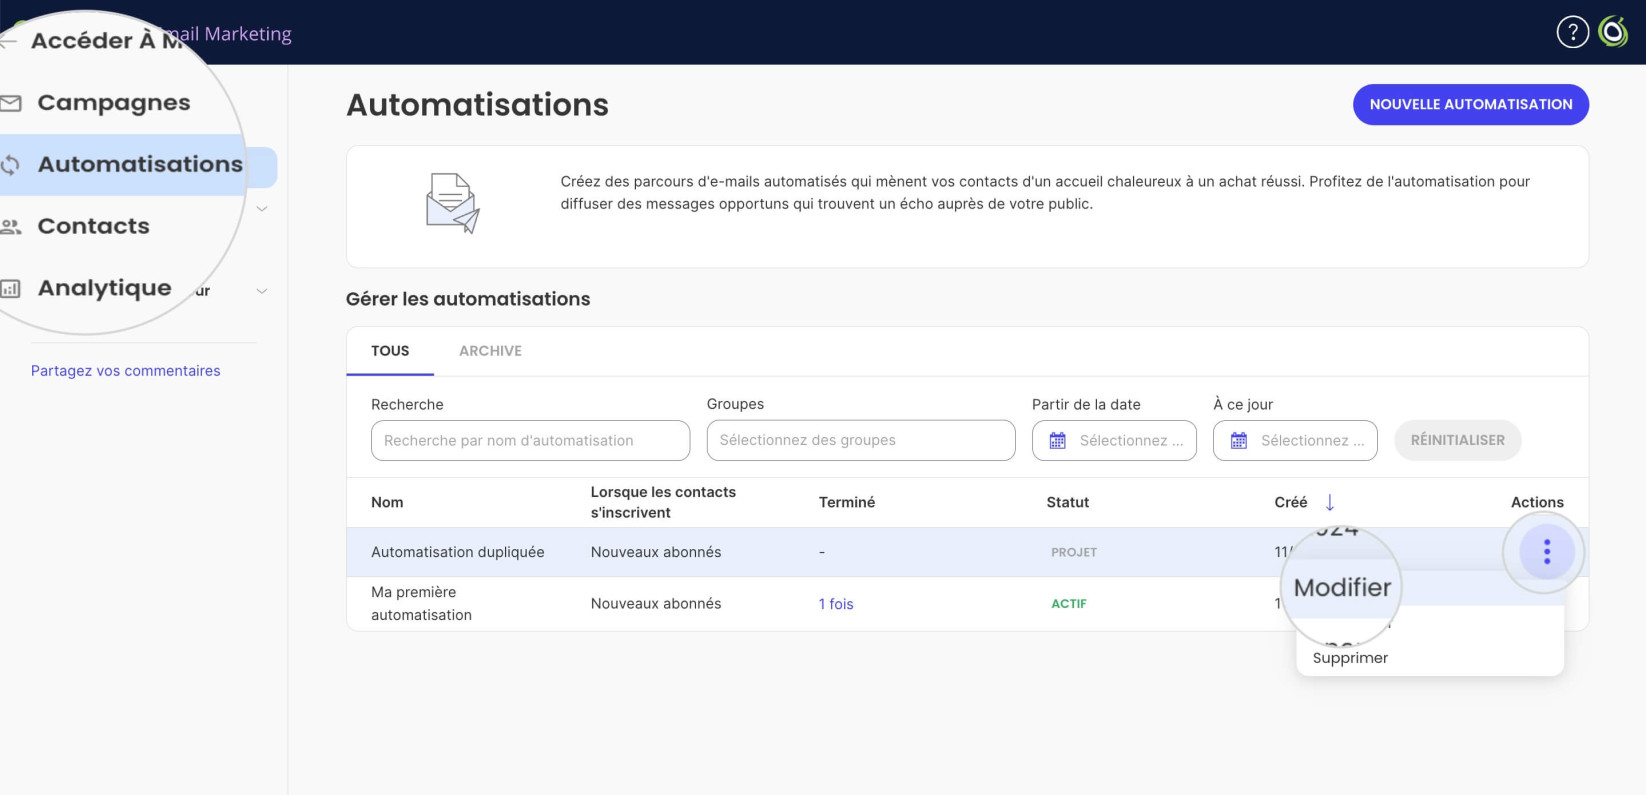The image size is (1646, 795).
Task: Choose Supprimer in the actions menu
Action: point(1350,658)
